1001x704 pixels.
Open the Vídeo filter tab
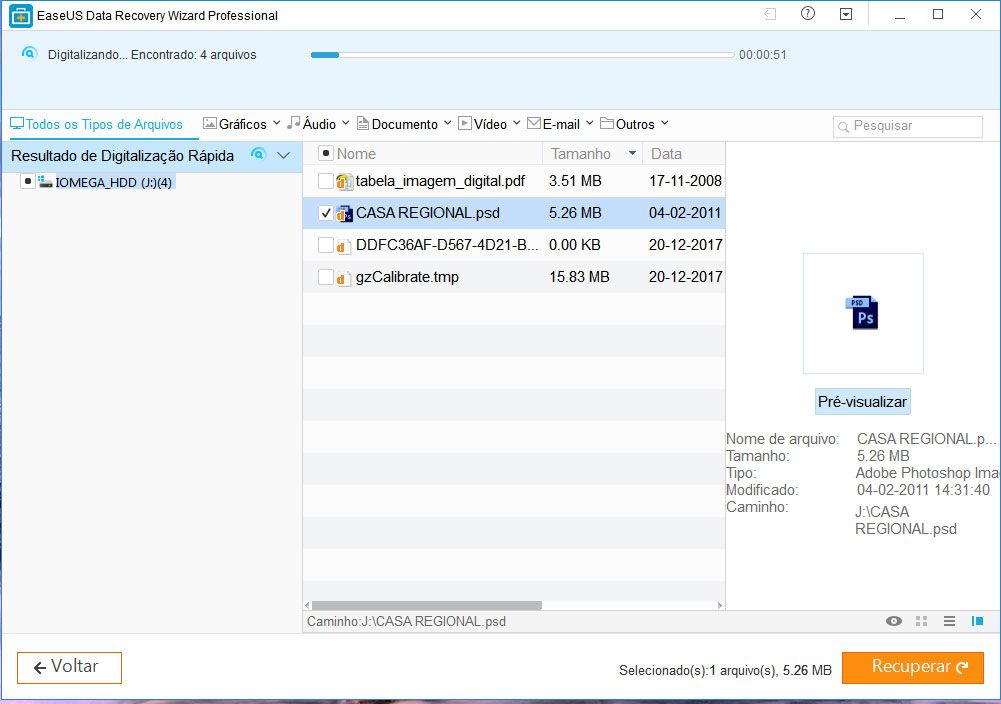click(x=490, y=124)
